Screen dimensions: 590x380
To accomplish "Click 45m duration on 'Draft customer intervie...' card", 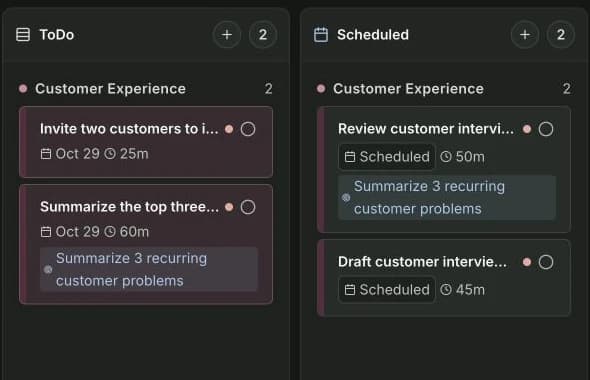I will tap(462, 290).
